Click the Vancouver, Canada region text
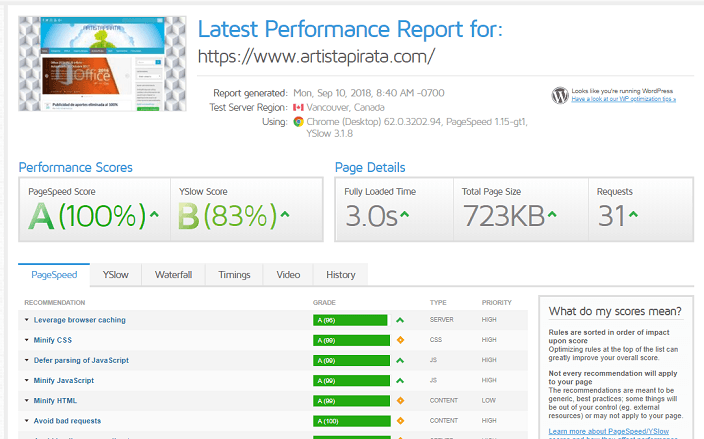Screen dimensions: 704x439 [345, 107]
